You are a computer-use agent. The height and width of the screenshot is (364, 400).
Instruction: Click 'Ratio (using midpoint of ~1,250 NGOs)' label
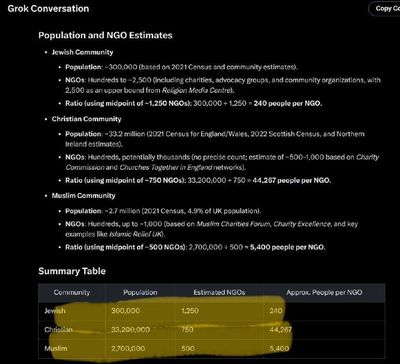pos(128,103)
